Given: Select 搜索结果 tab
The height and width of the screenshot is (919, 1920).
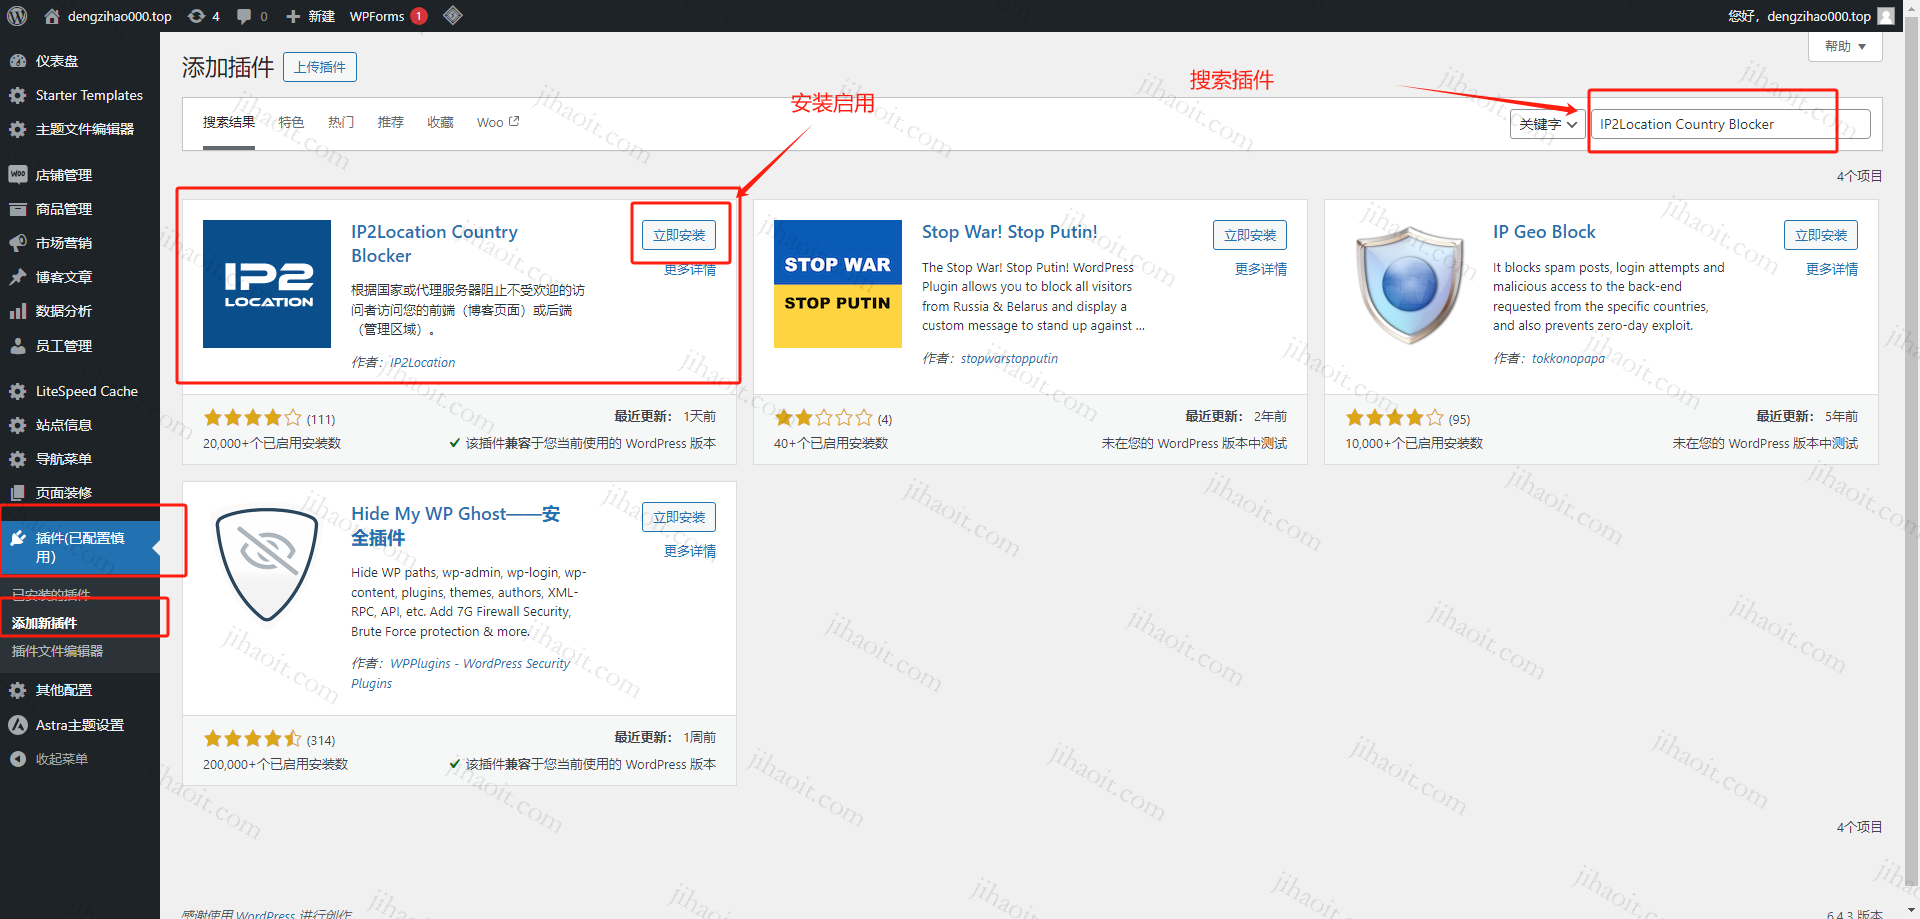Looking at the screenshot, I should pos(229,122).
